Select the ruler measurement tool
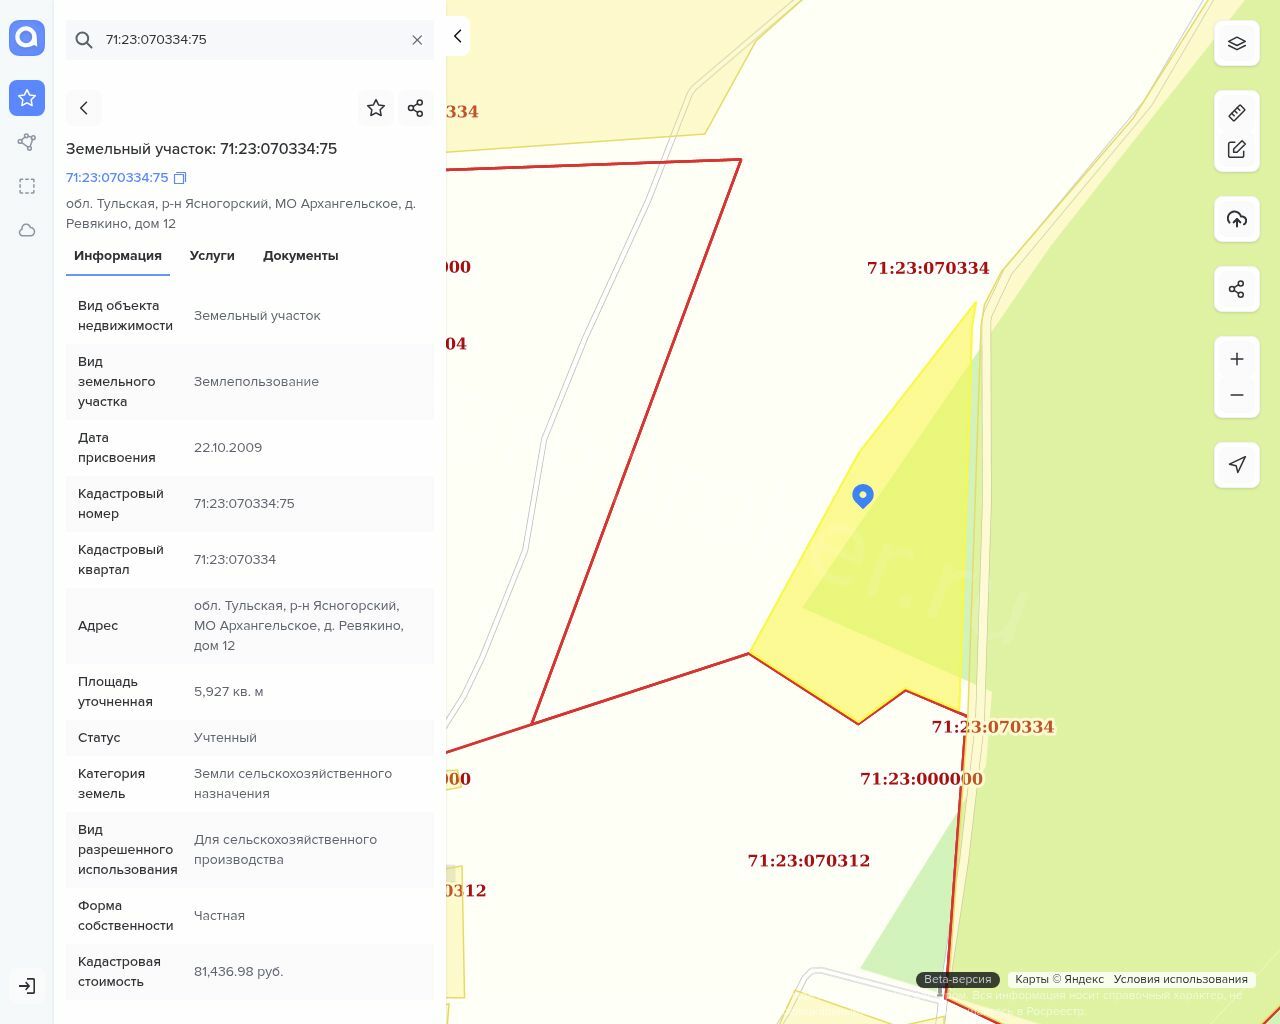Image resolution: width=1280 pixels, height=1024 pixels. [x=1236, y=113]
